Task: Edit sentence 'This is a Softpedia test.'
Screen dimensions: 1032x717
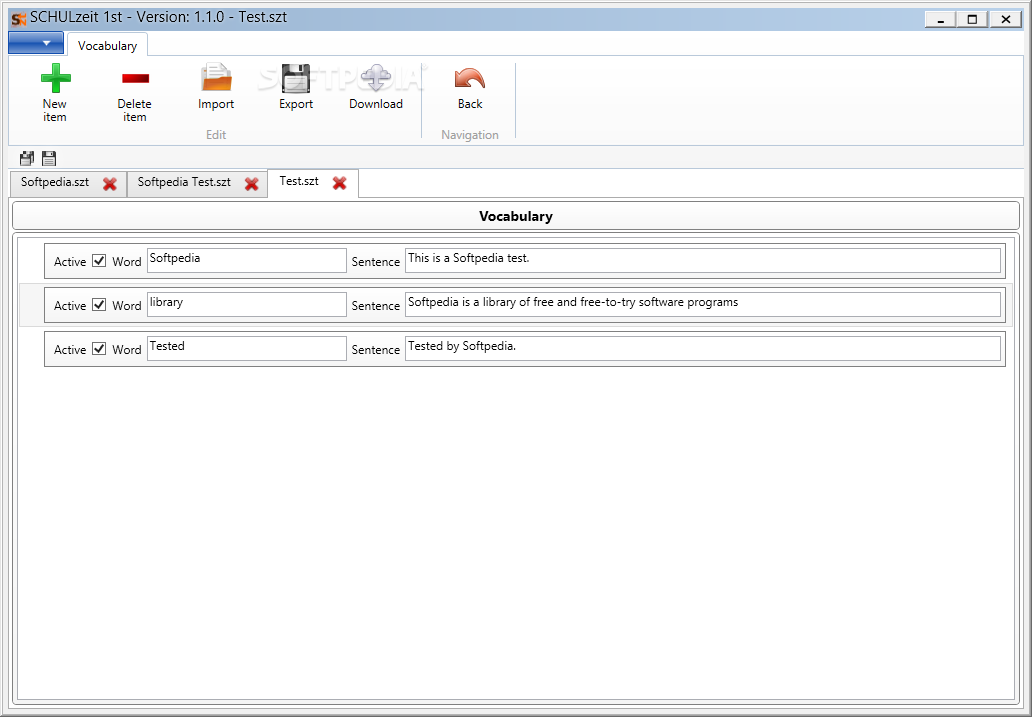Action: click(703, 260)
